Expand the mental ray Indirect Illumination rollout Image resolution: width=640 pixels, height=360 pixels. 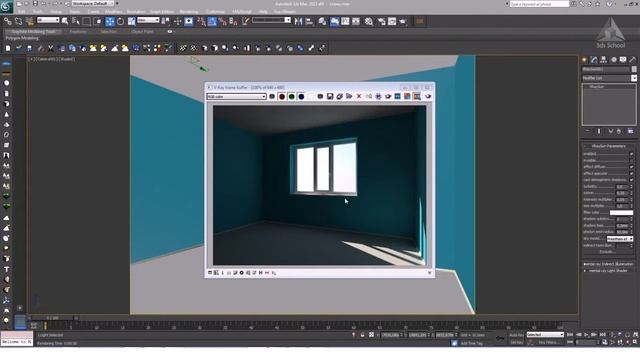click(608, 264)
